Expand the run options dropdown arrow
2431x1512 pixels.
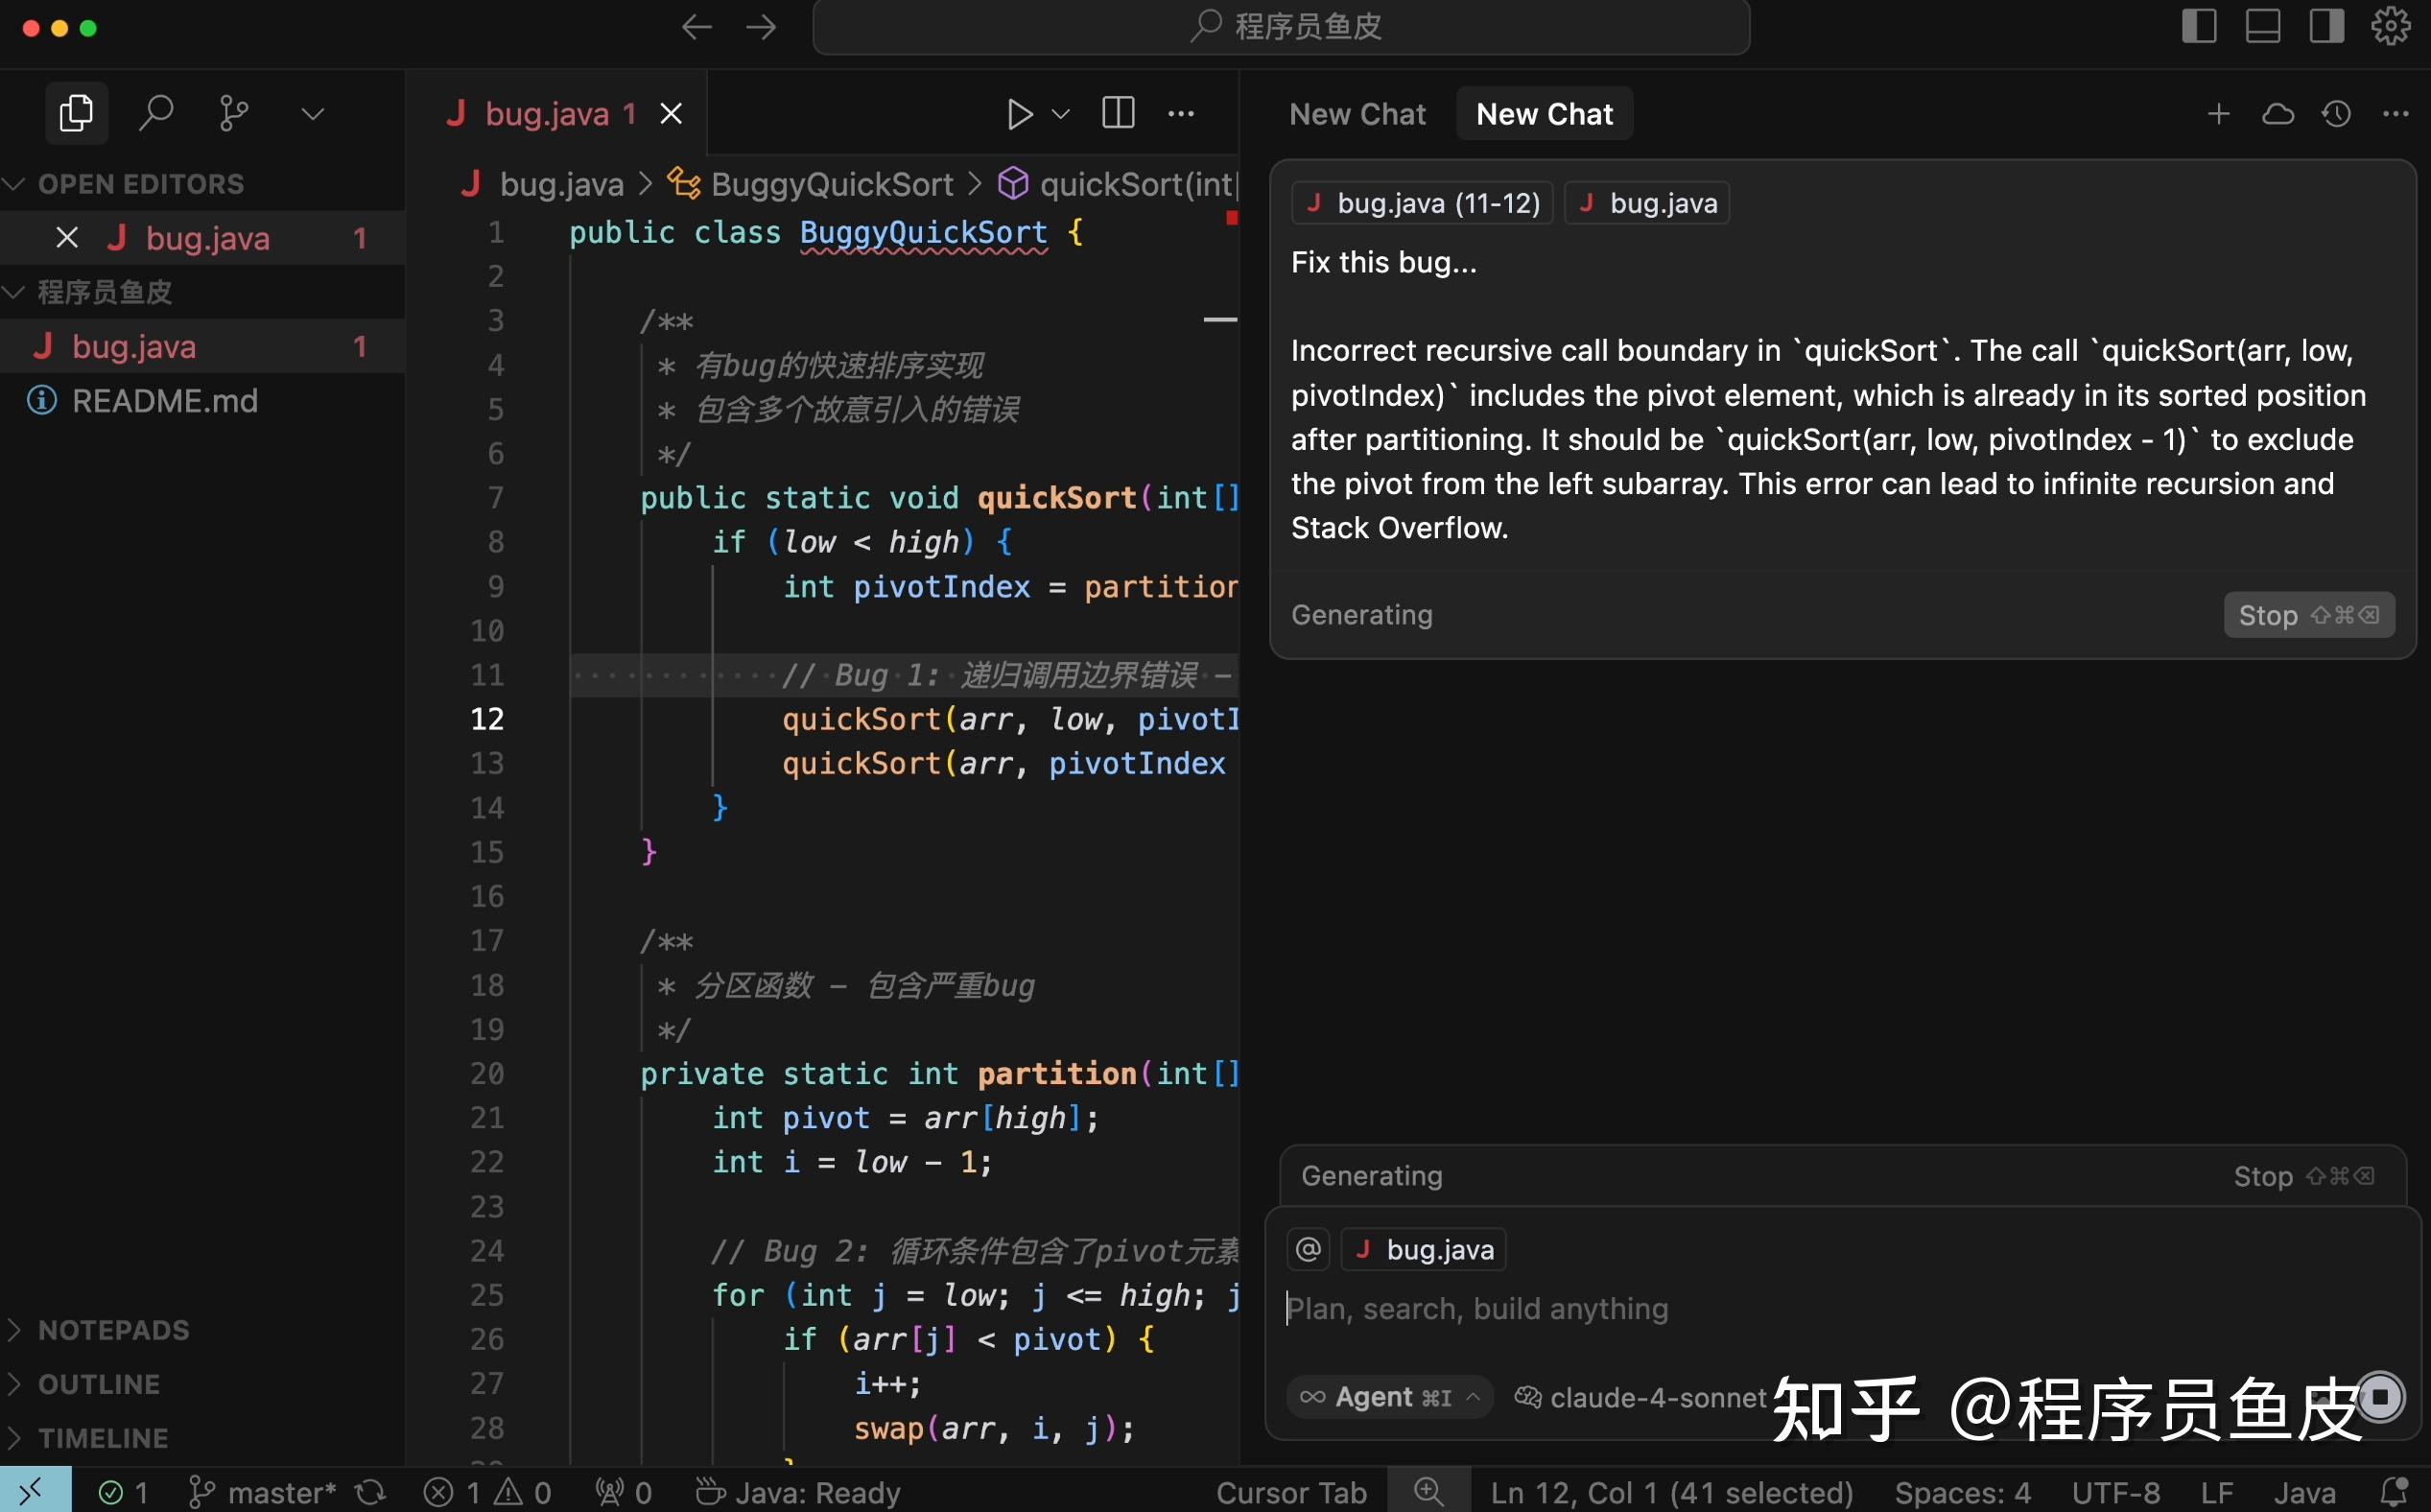[1062, 114]
